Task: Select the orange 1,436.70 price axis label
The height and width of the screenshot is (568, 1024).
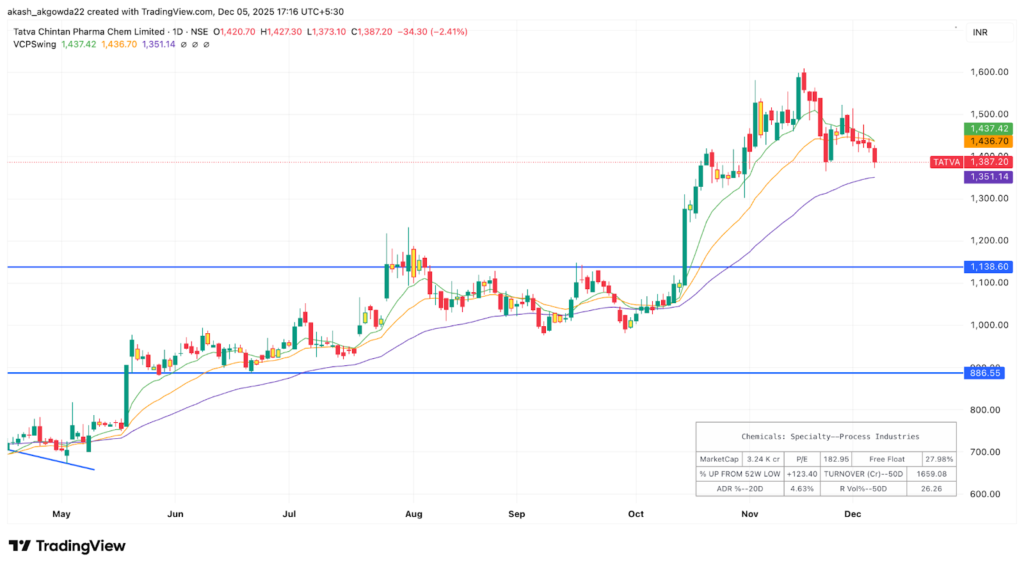Action: [x=985, y=142]
